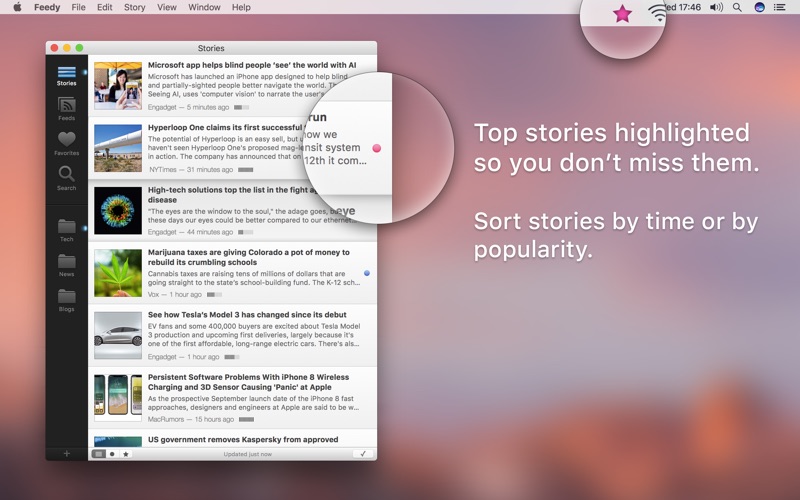Image resolution: width=800 pixels, height=500 pixels.
Task: Click the iPhone 8 mockups thumbnail
Action: (x=118, y=398)
